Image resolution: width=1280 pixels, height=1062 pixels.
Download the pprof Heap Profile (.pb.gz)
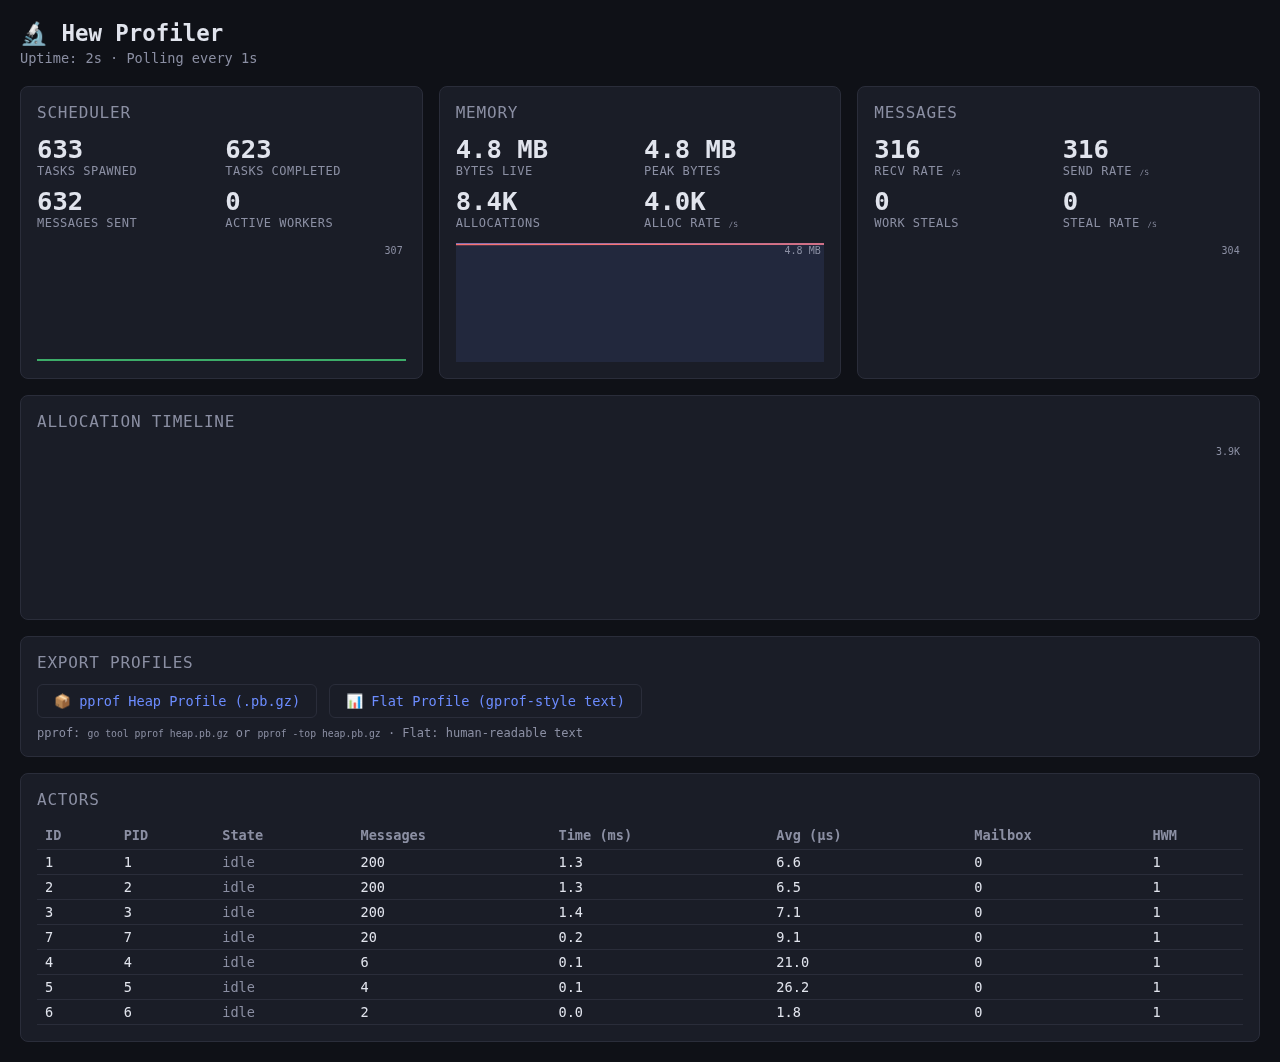pyautogui.click(x=177, y=701)
